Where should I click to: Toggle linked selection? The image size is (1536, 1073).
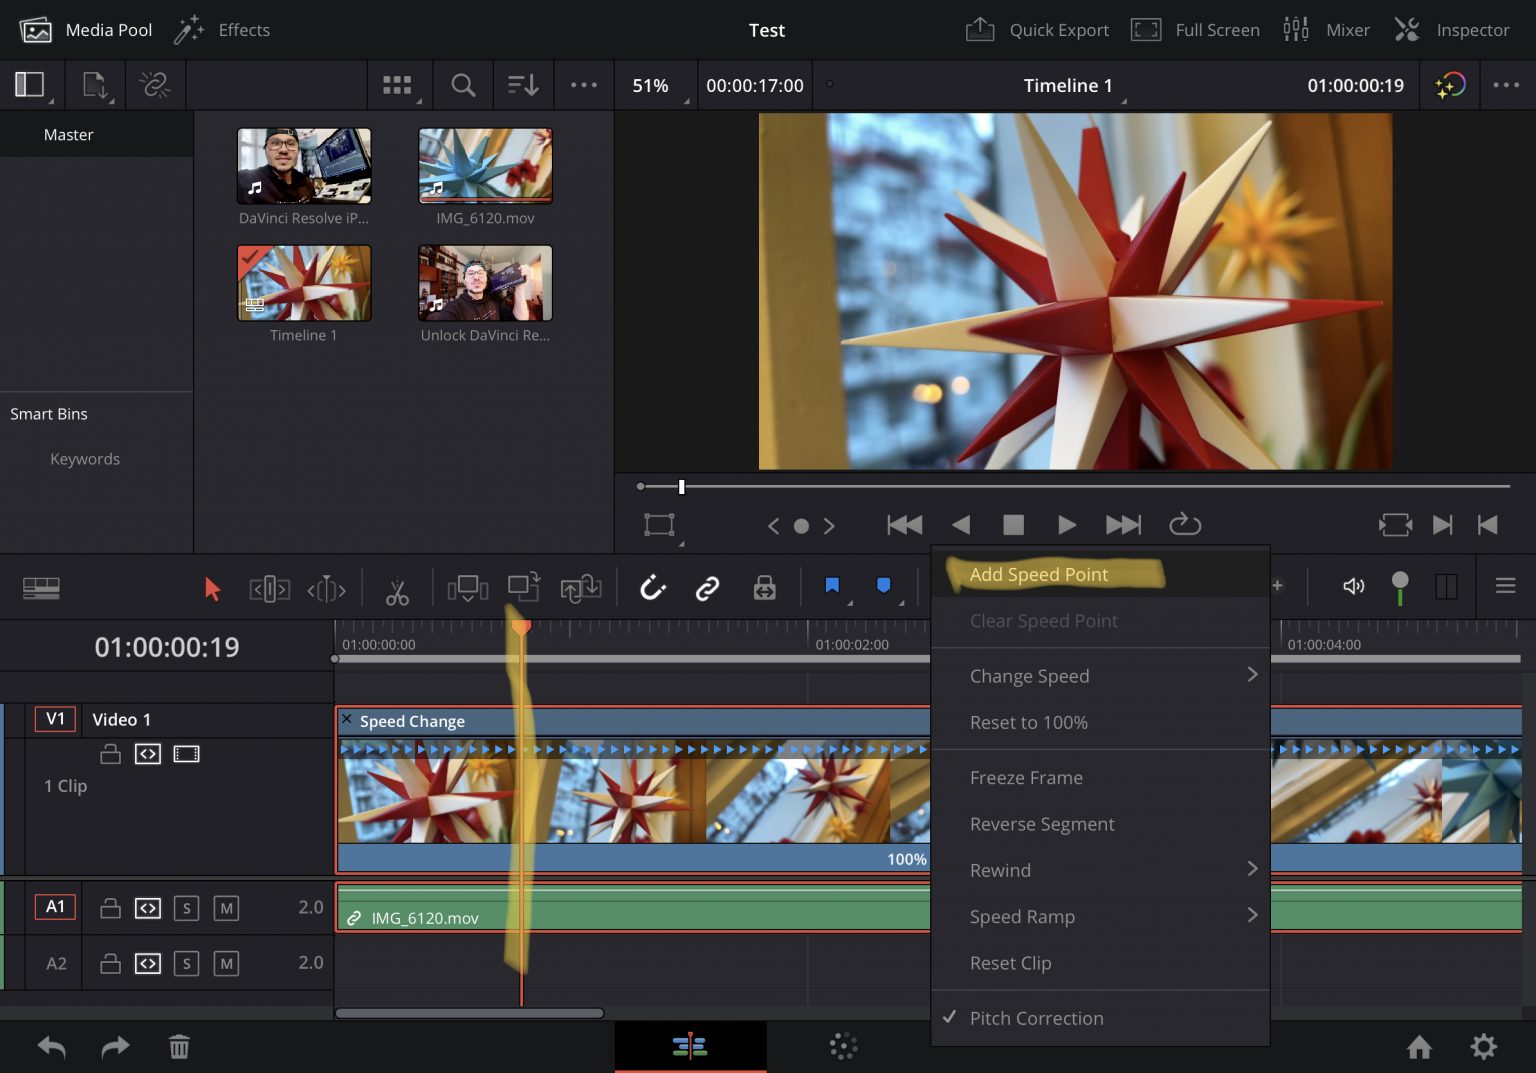[707, 588]
